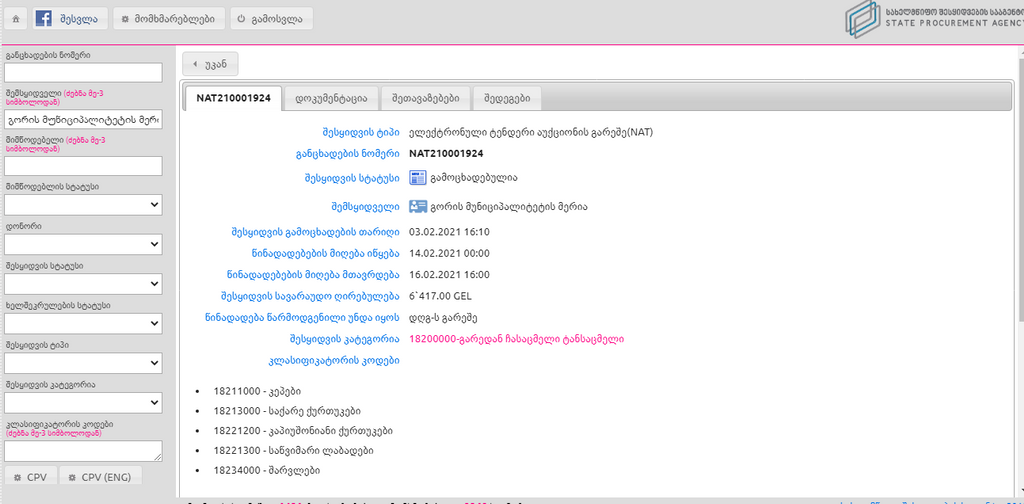Click the purchaser card icon beside გორის მუნიციპალიტეტის მერია
This screenshot has height=504, width=1024.
pos(418,207)
